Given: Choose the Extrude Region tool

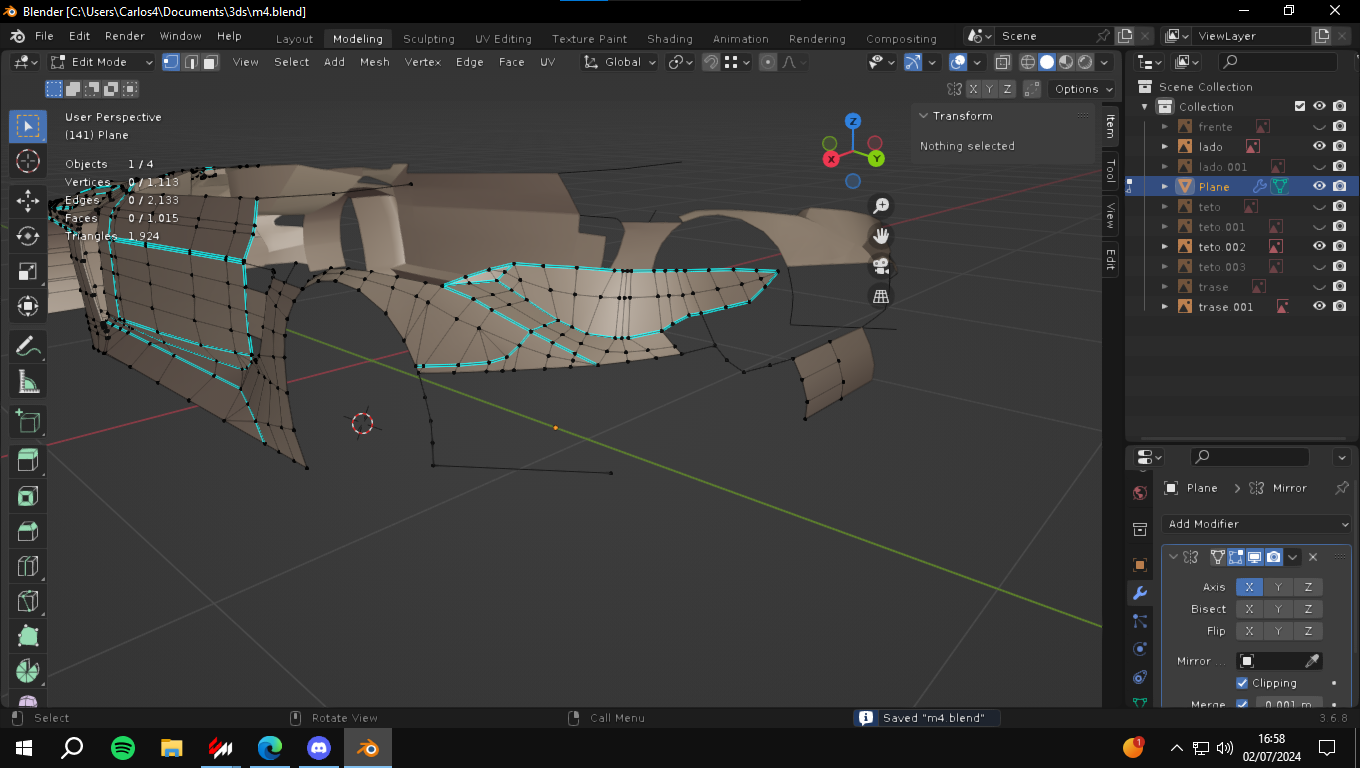Looking at the screenshot, I should point(28,460).
